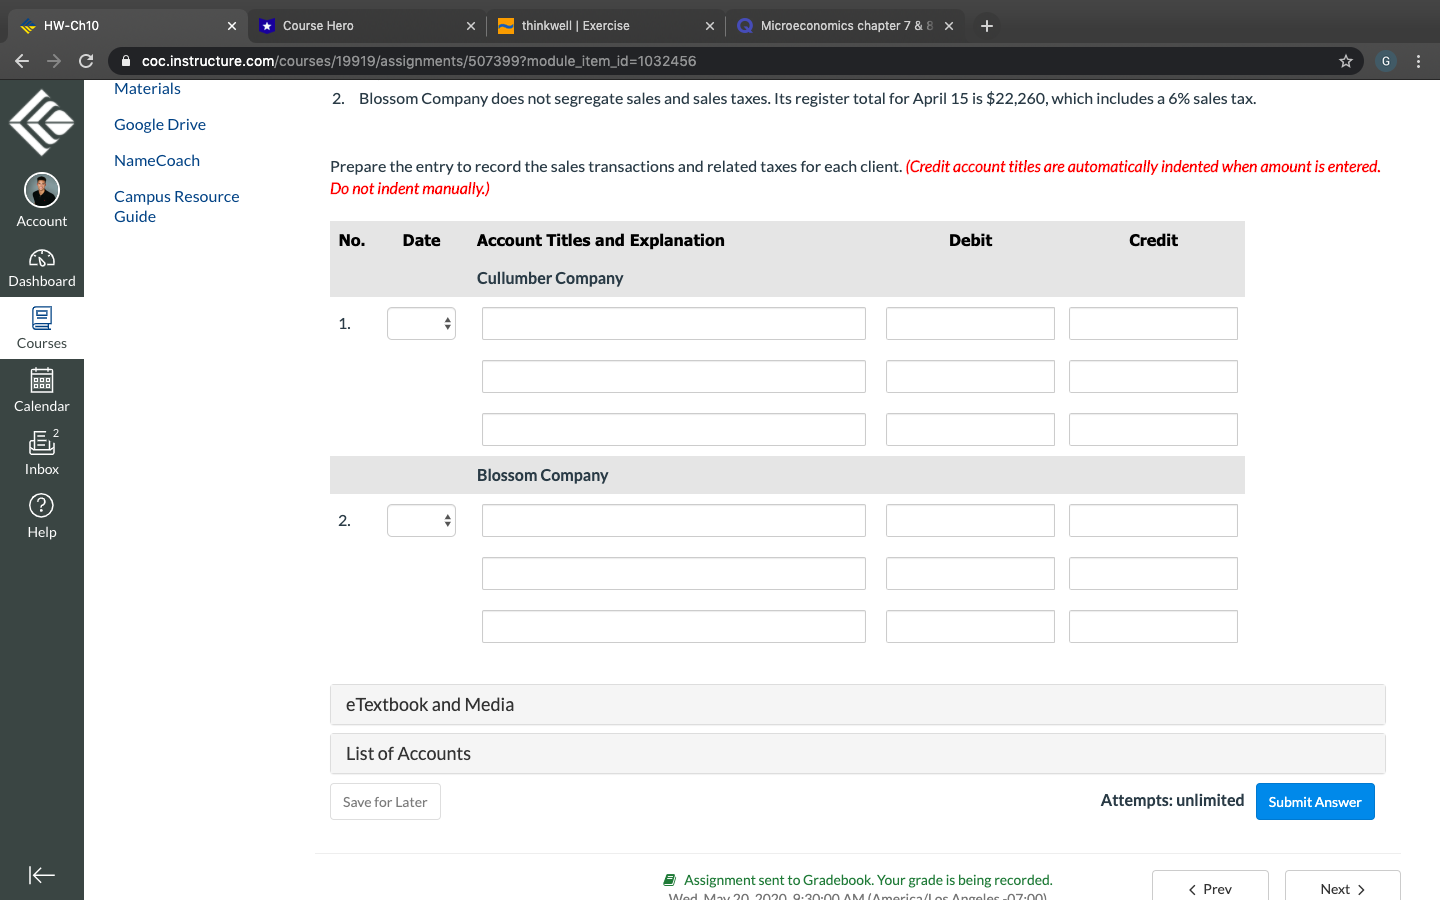The image size is (1440, 900).
Task: Click first credit field for Cullumber Company
Action: coord(1153,323)
